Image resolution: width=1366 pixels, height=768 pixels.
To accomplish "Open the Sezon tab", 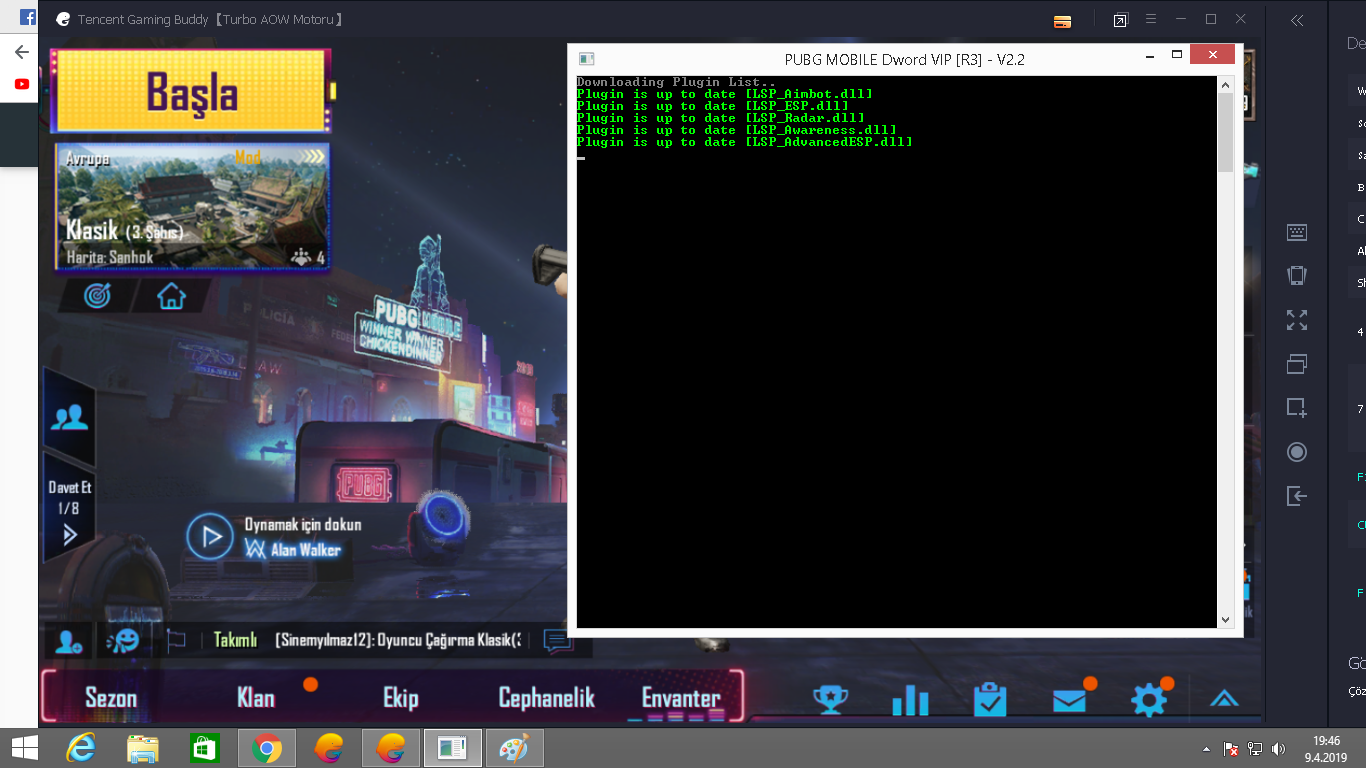I will 111,697.
